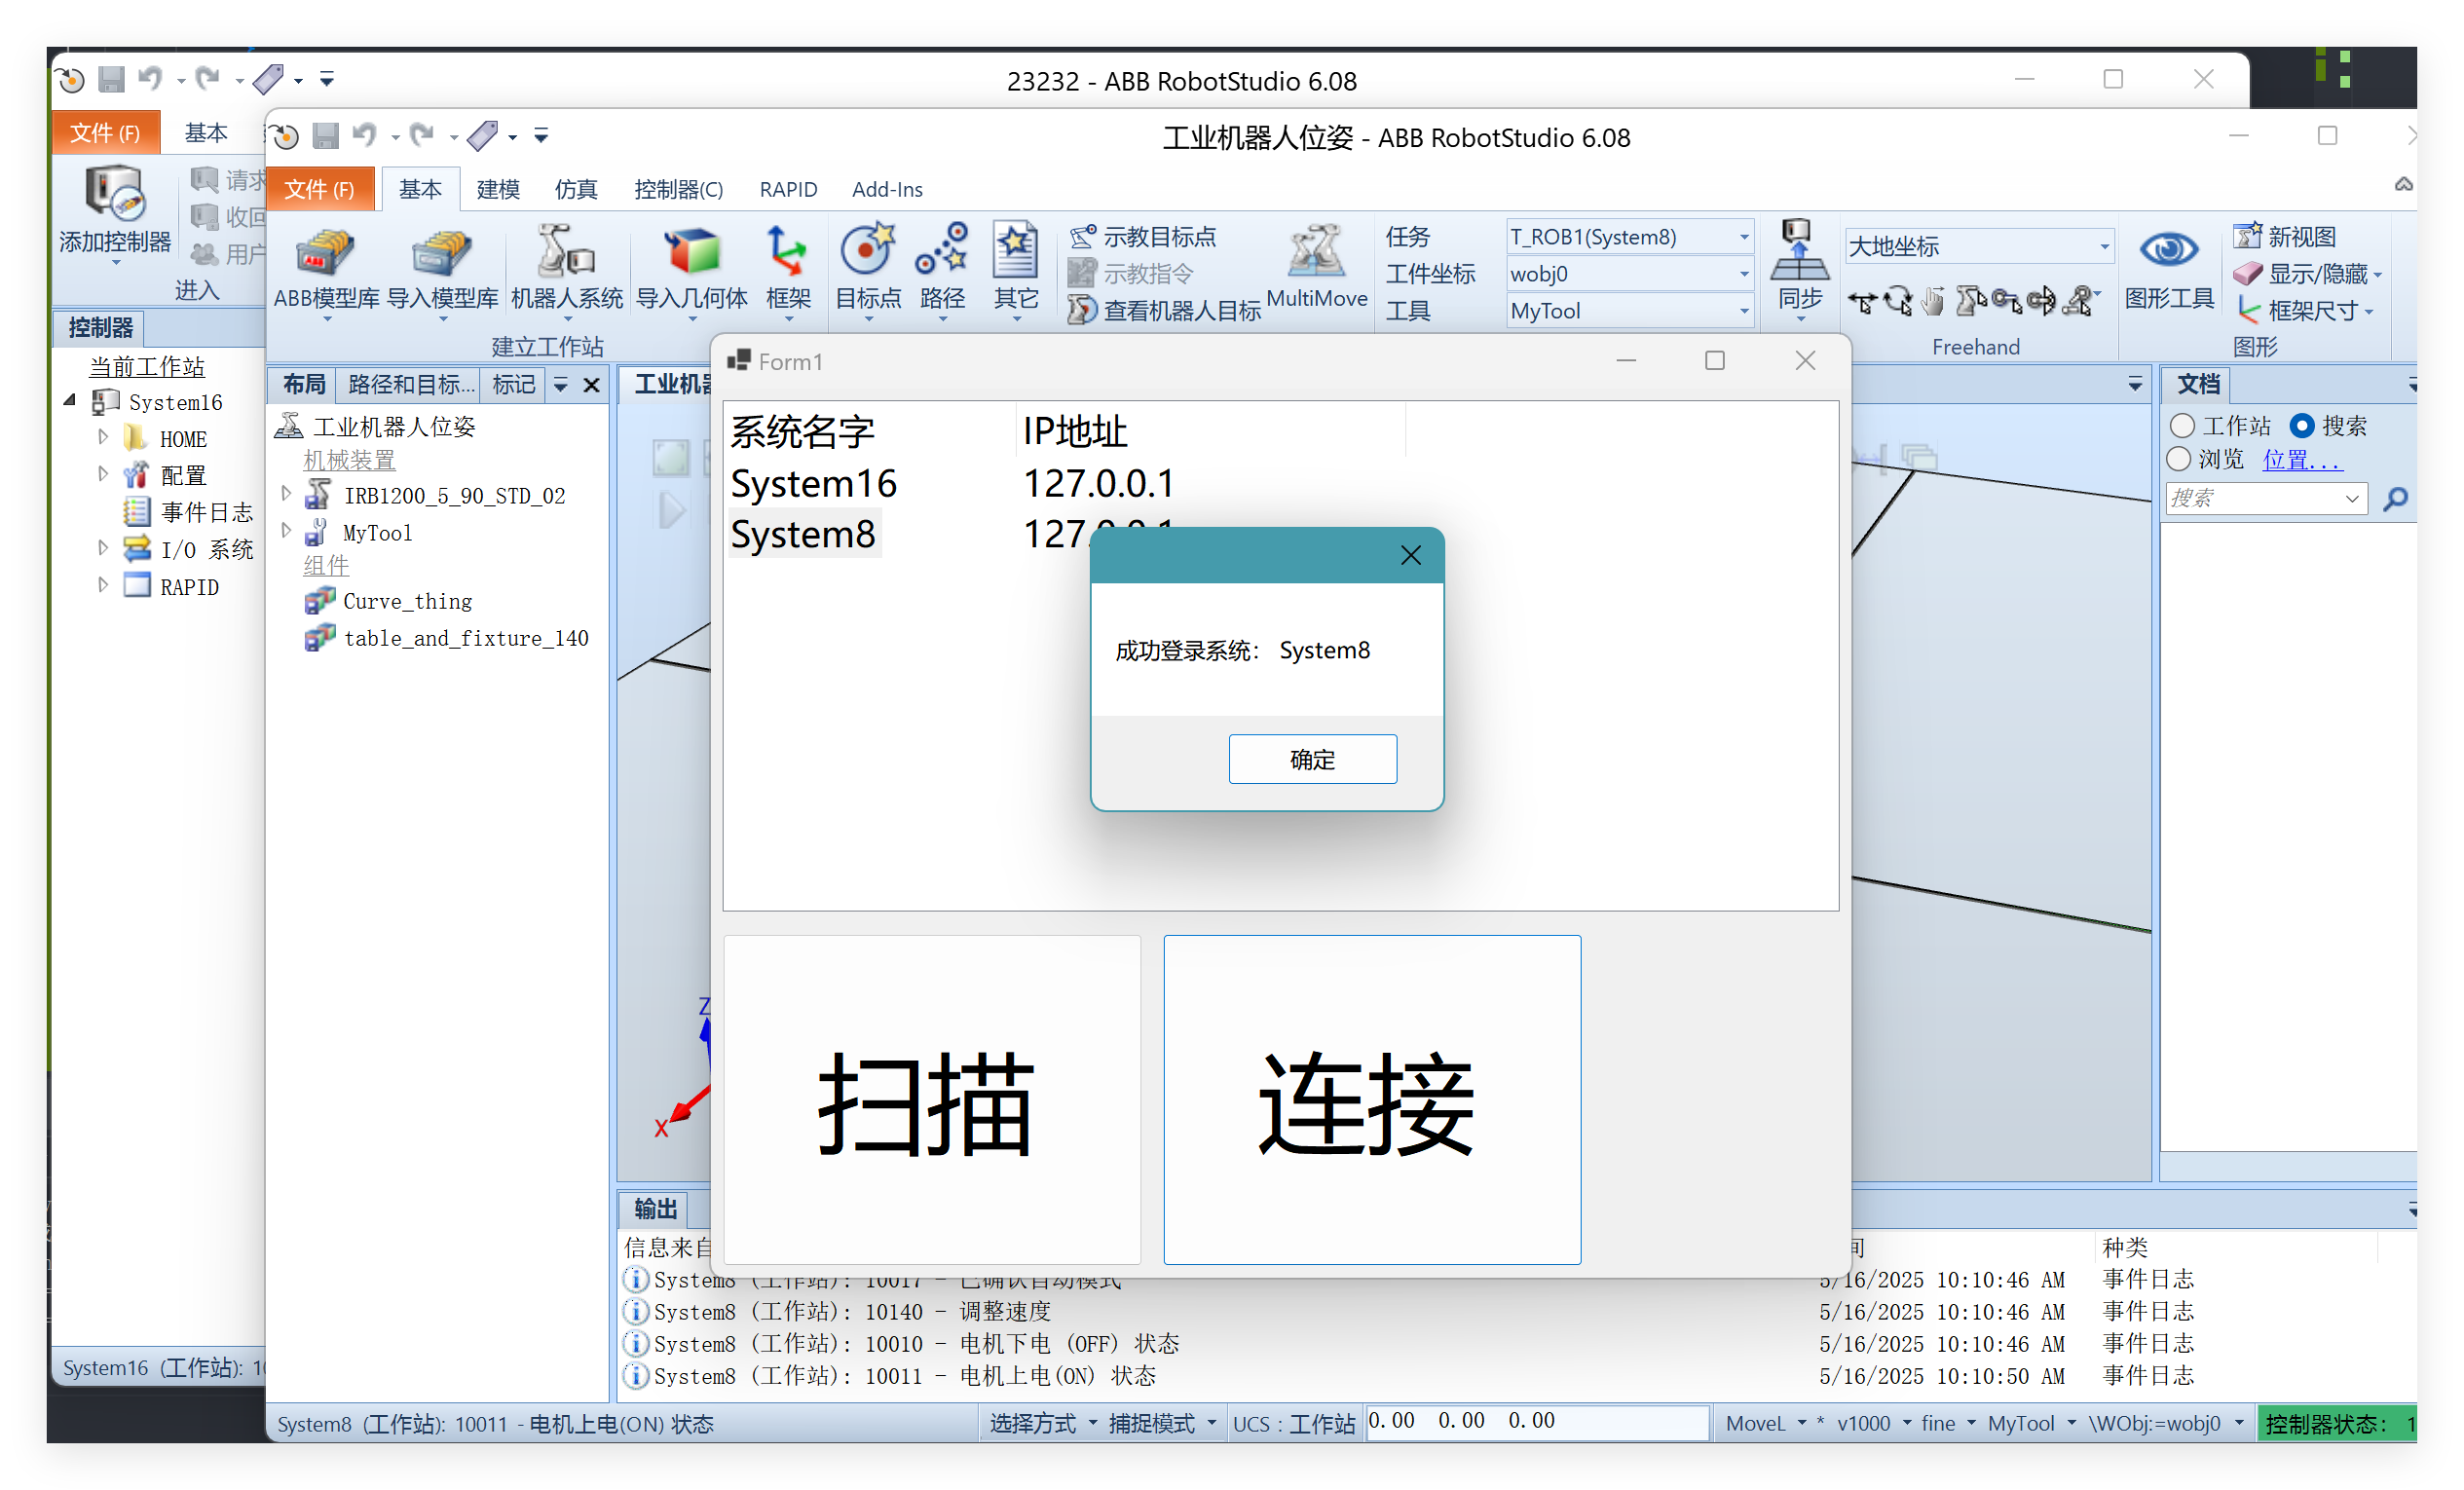The height and width of the screenshot is (1490, 2464).
Task: Select the Freehand multi-robot jog tool
Action: click(x=2080, y=301)
